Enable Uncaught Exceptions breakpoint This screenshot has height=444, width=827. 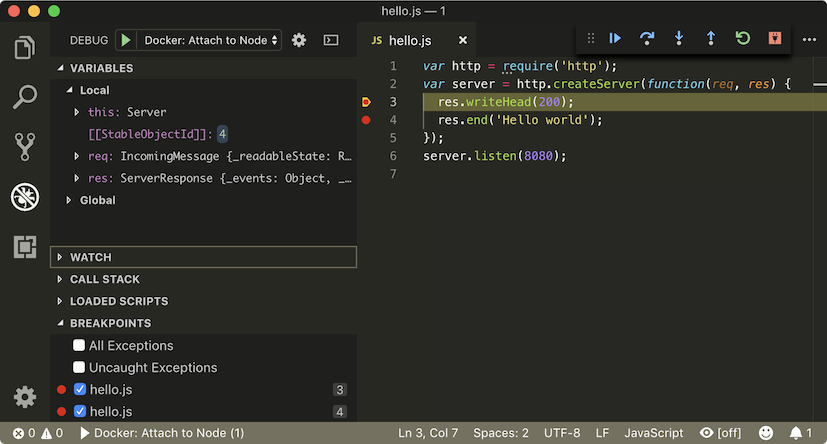coord(79,367)
